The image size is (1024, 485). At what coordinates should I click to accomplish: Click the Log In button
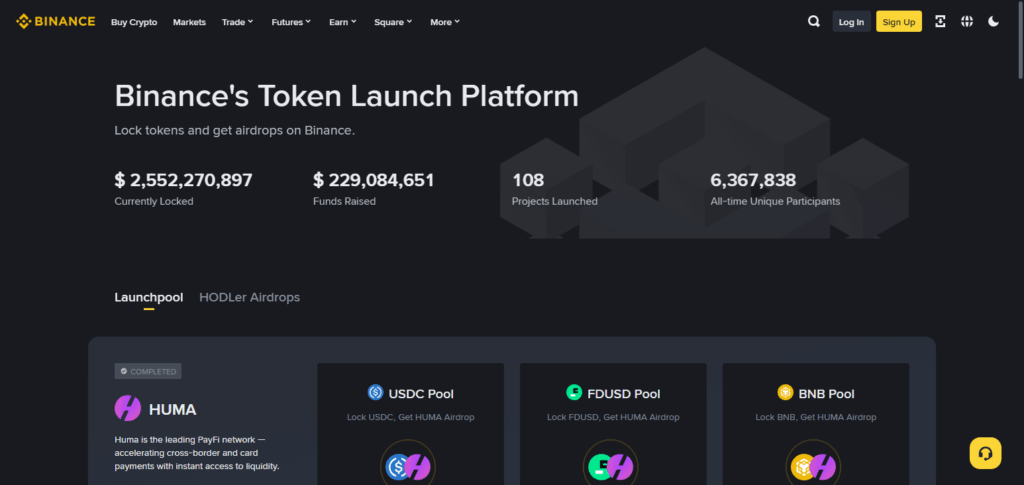click(851, 22)
